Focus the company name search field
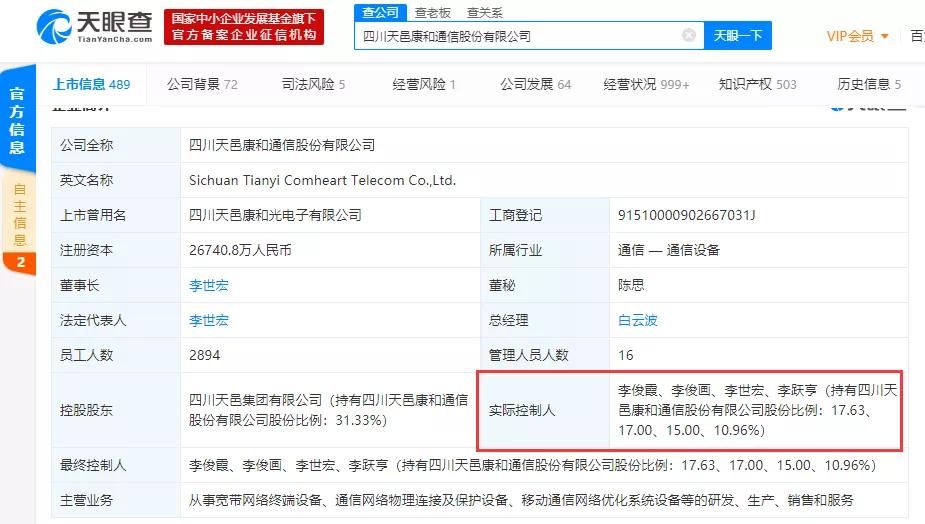 tap(519, 36)
